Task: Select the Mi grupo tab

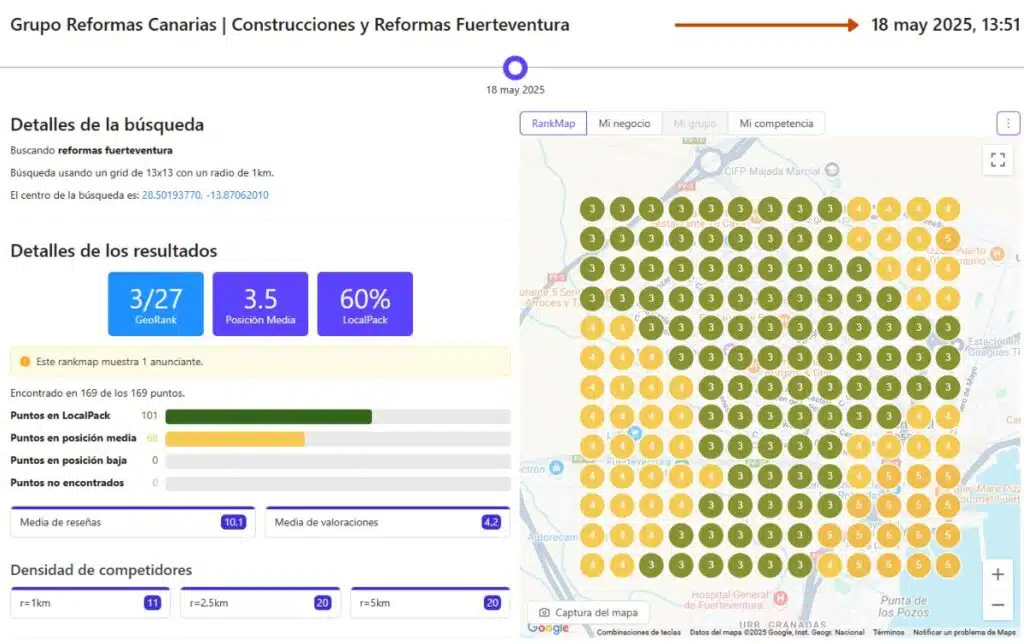Action: point(695,123)
